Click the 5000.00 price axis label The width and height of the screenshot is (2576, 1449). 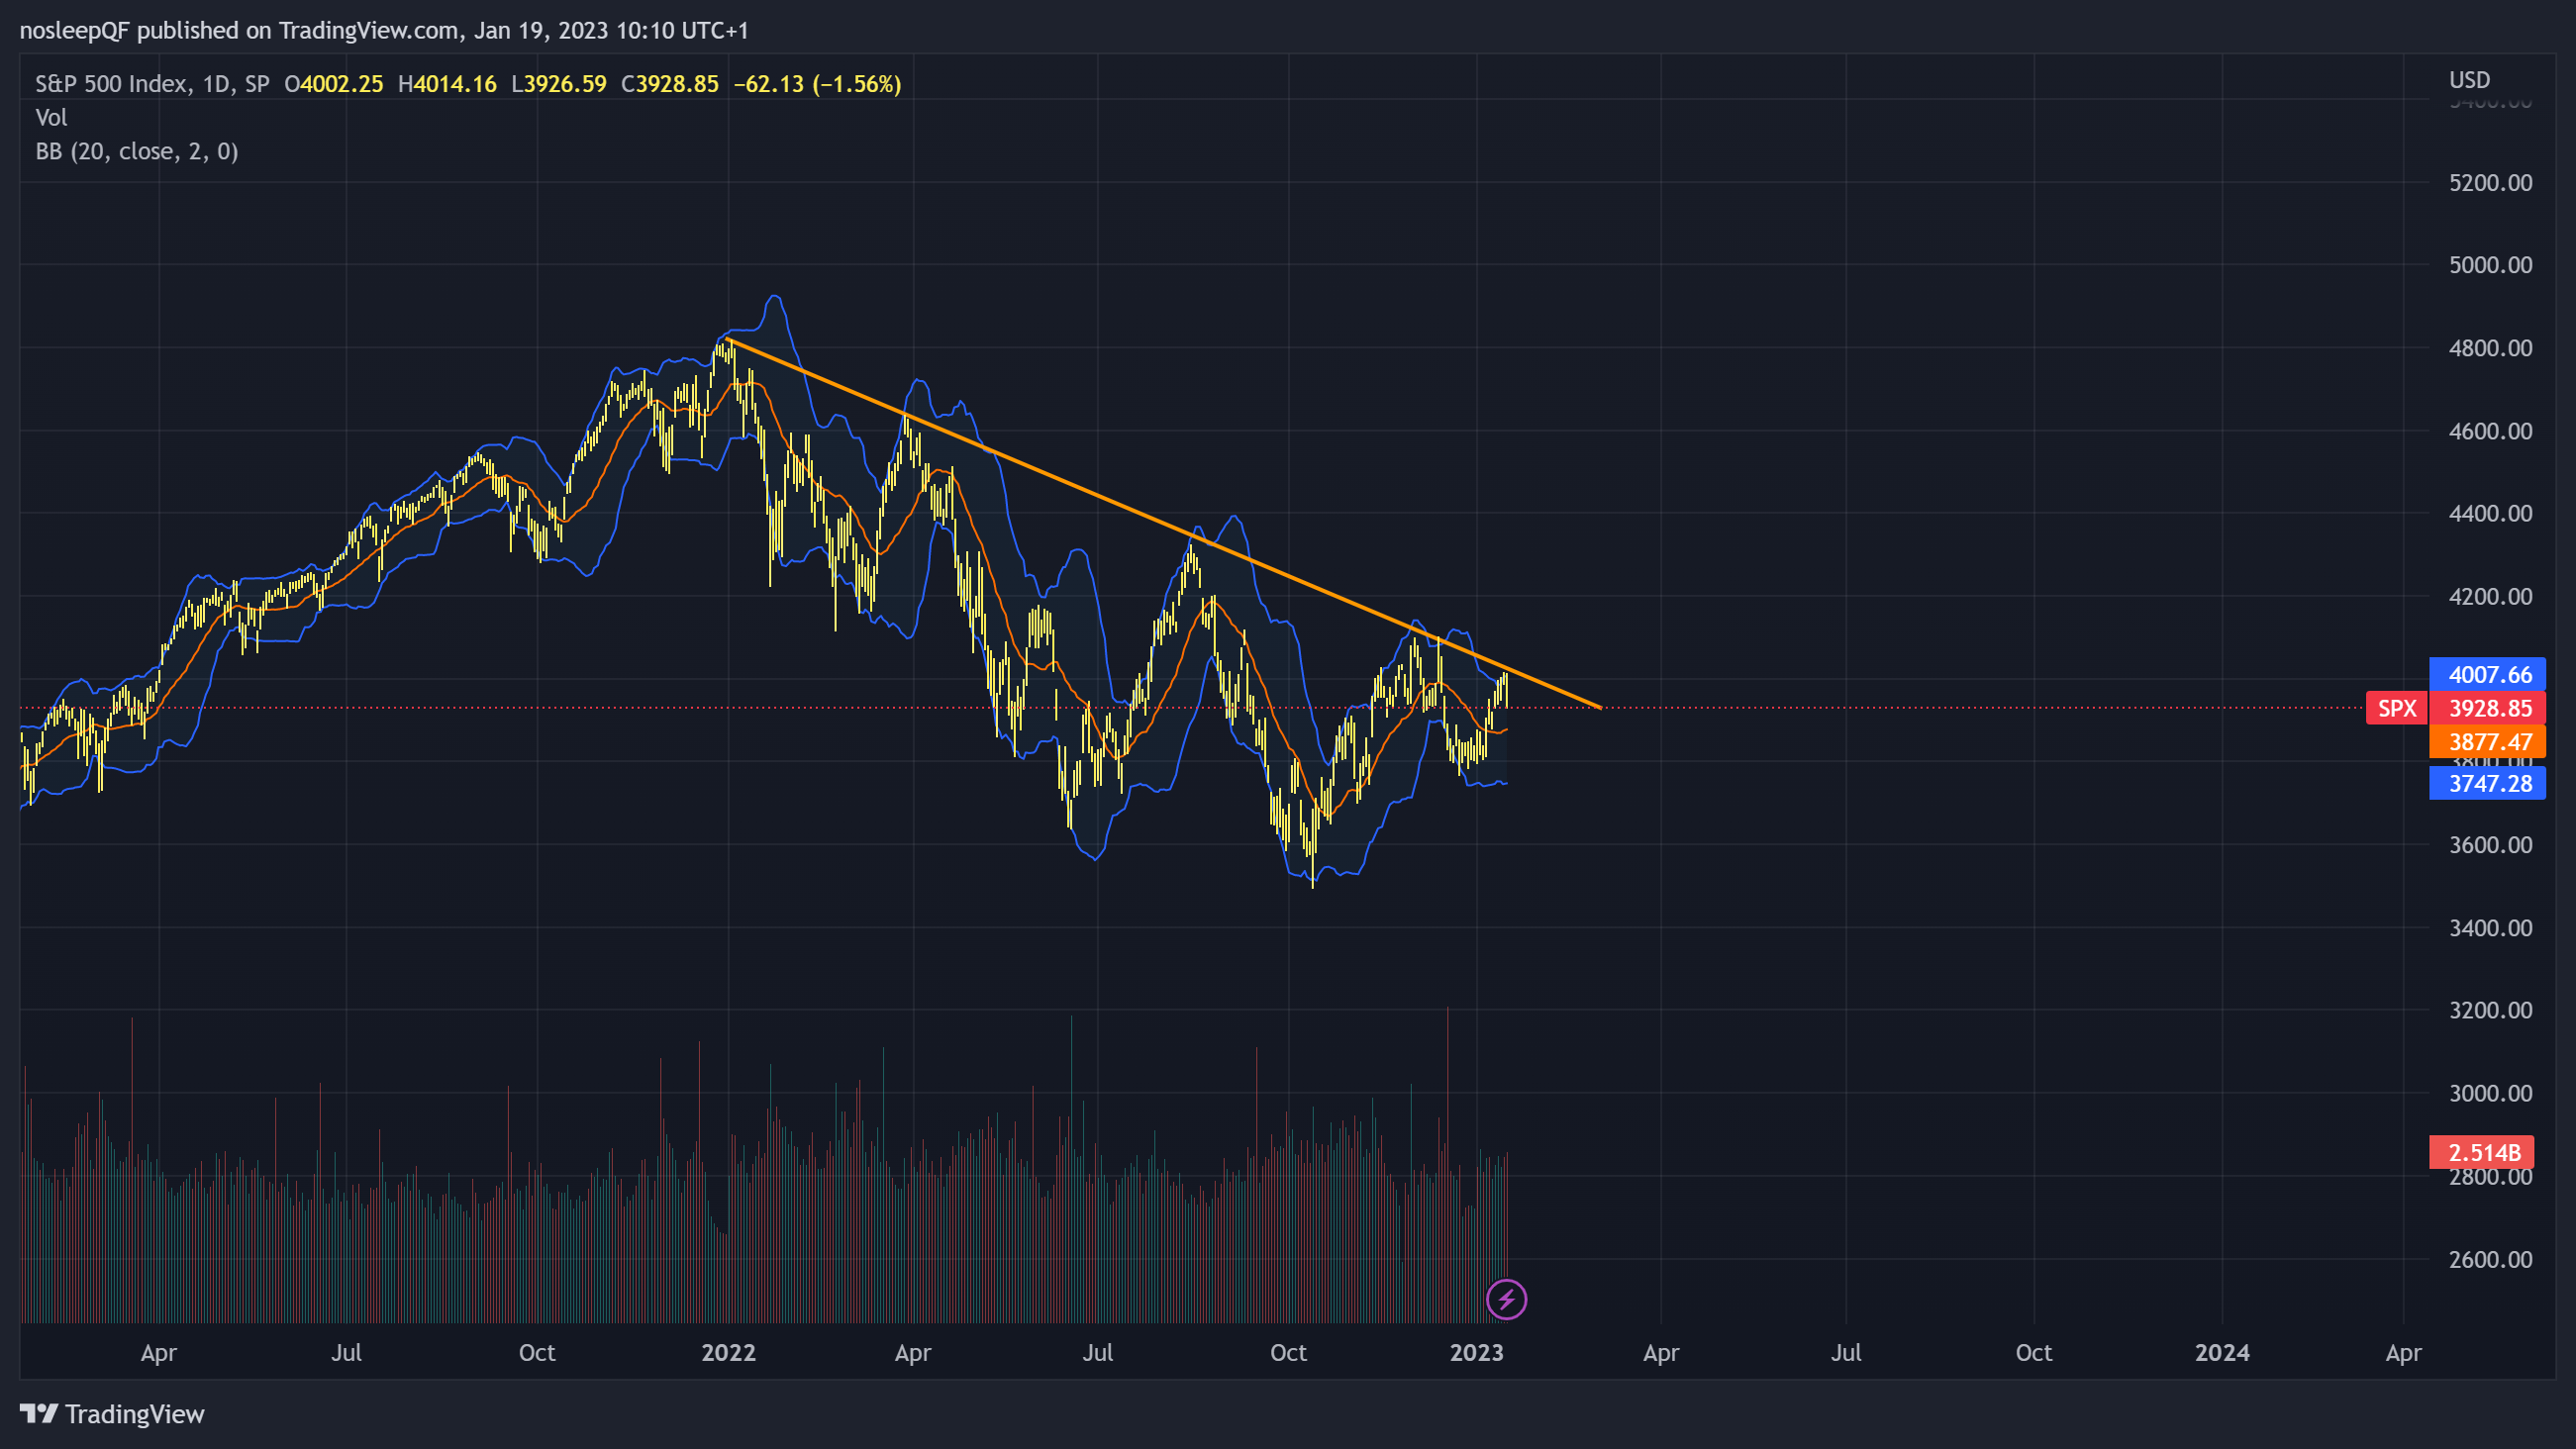(x=2490, y=265)
